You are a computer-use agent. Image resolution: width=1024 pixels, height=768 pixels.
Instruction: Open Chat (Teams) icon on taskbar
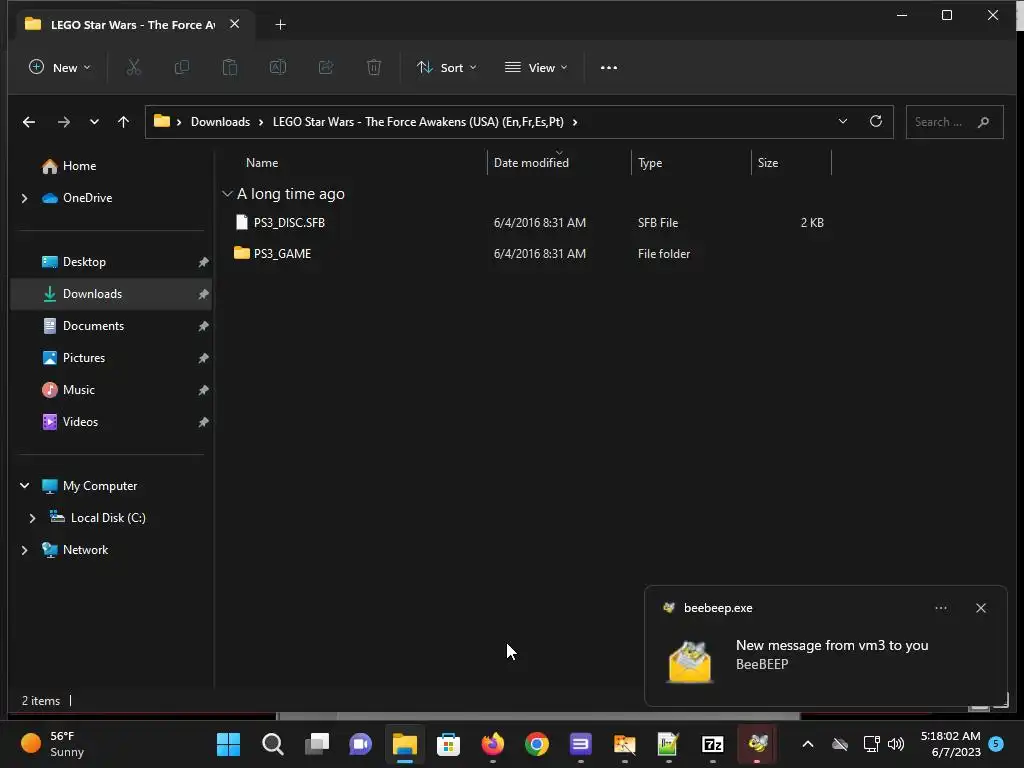[x=360, y=744]
